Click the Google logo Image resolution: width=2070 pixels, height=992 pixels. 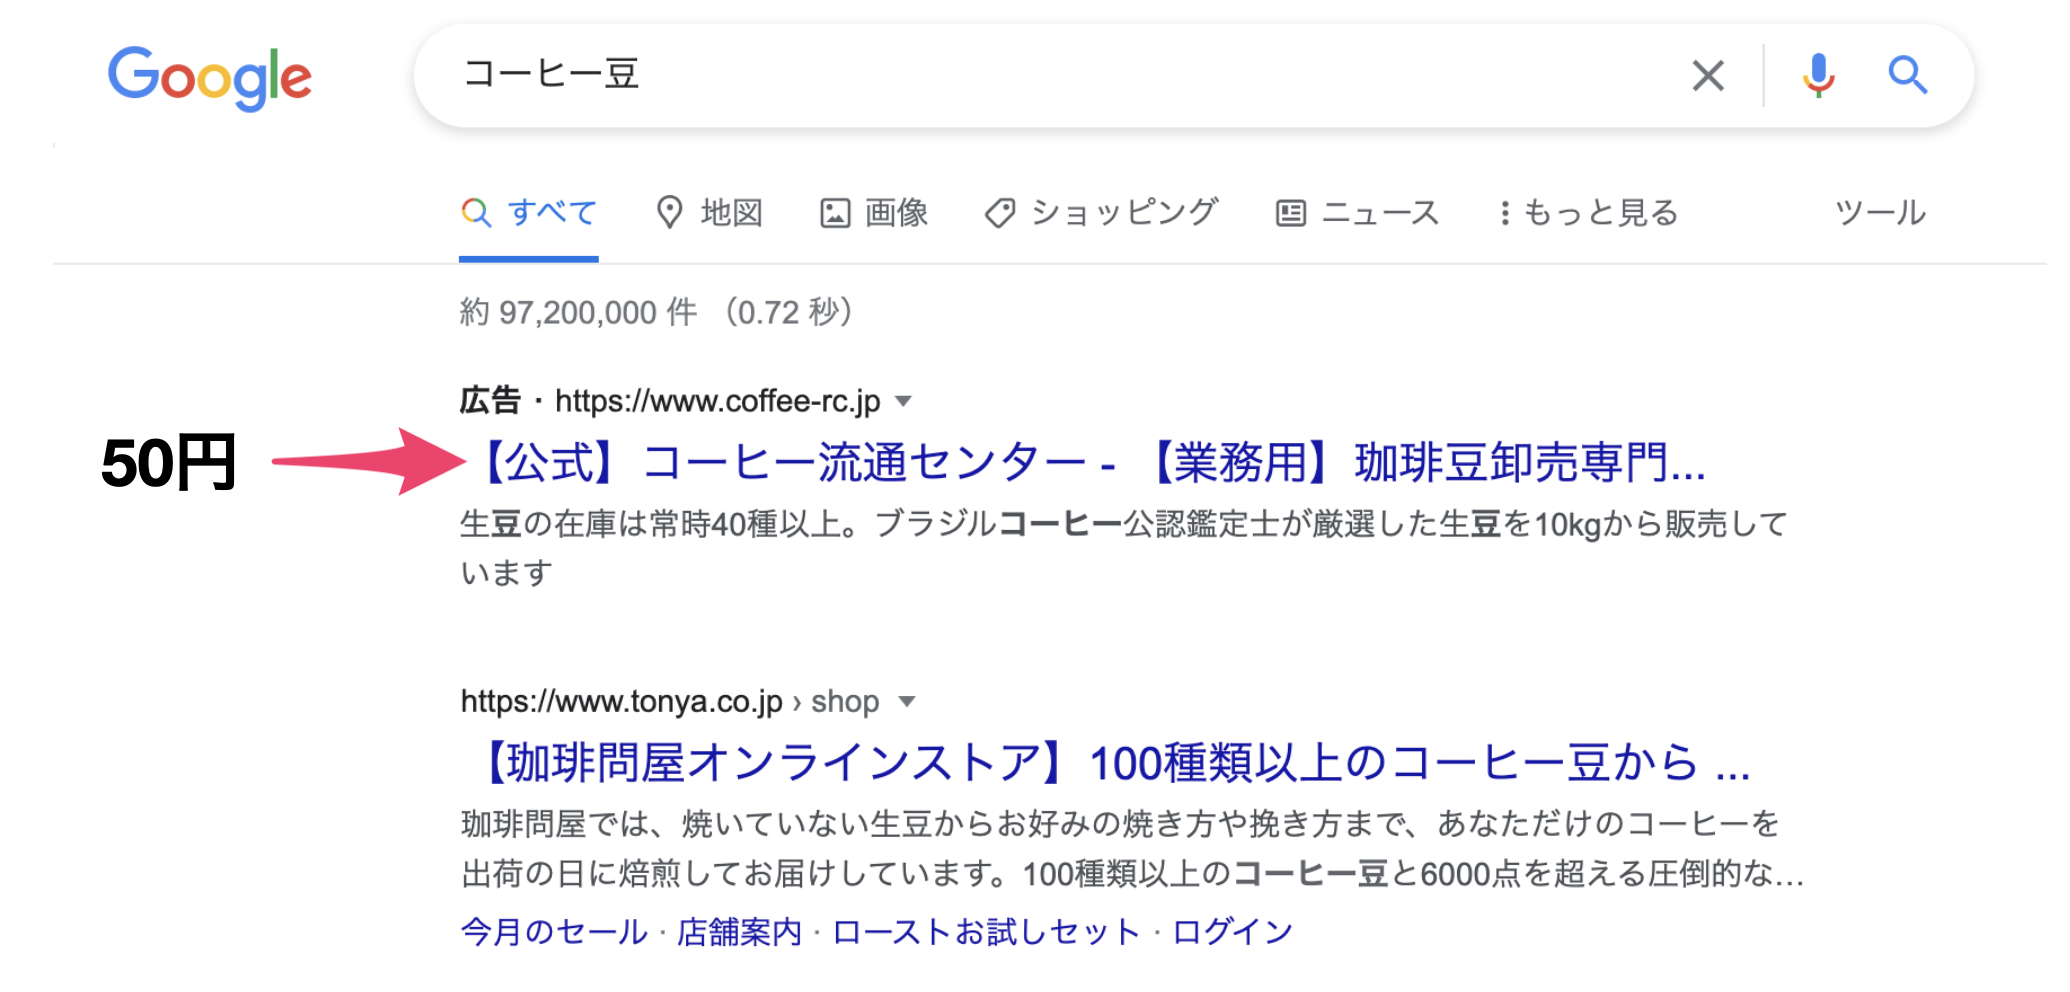click(210, 77)
